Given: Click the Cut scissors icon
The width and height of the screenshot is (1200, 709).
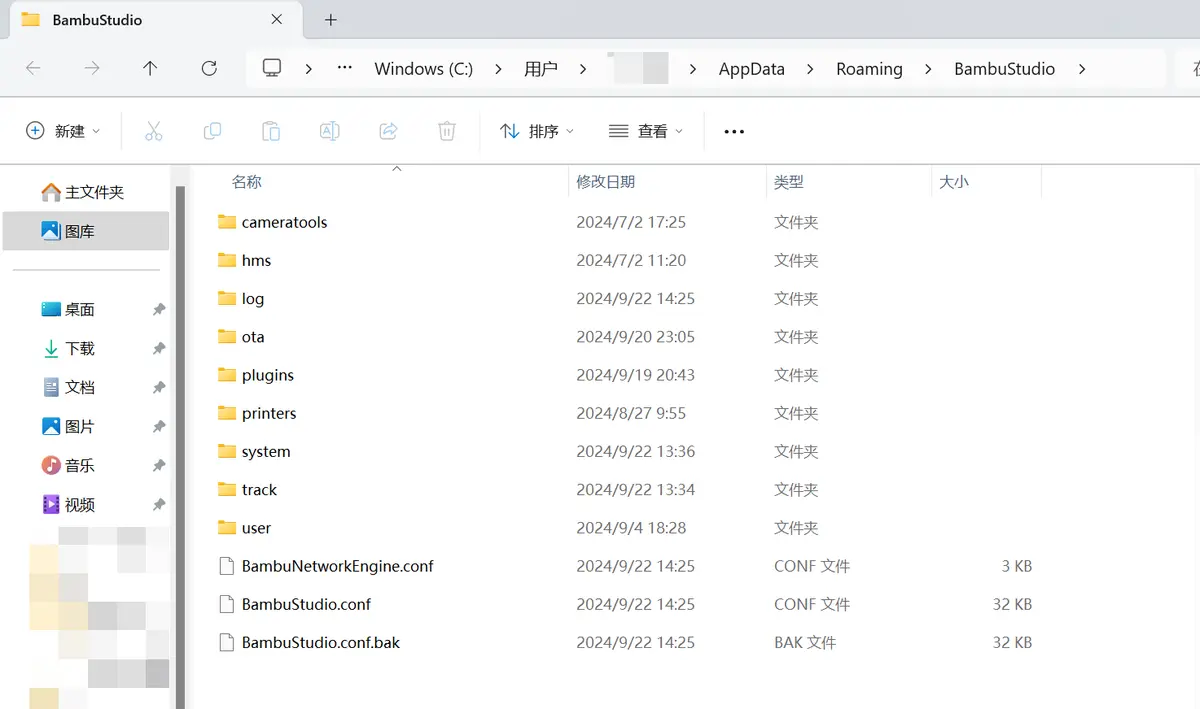Looking at the screenshot, I should tap(153, 131).
